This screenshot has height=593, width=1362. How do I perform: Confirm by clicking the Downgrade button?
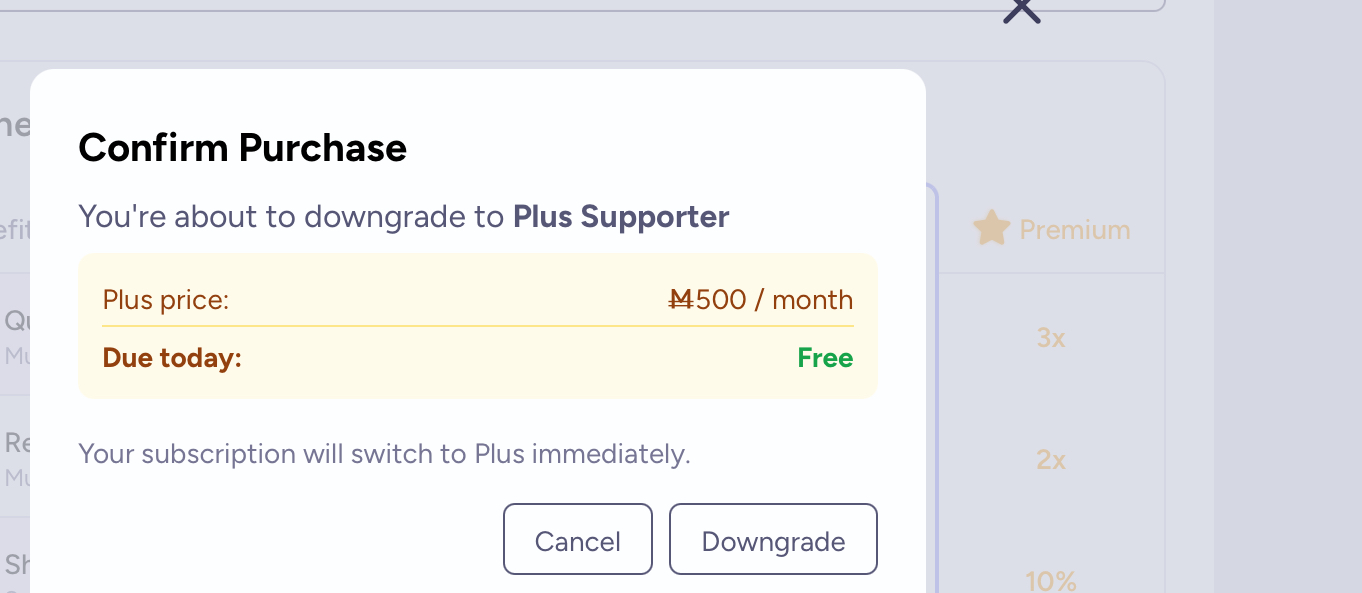(773, 540)
